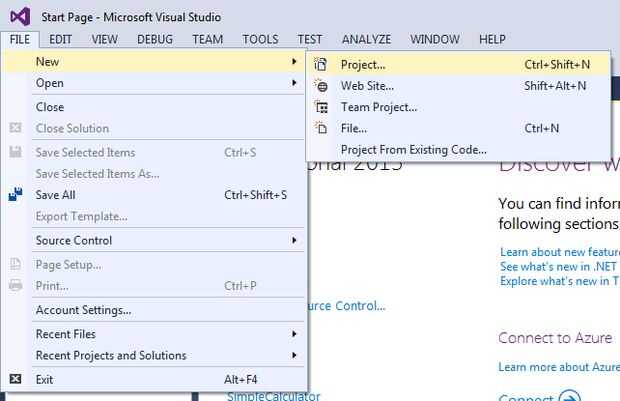Open the DEBUG menu
The image size is (620, 401).
tap(154, 40)
